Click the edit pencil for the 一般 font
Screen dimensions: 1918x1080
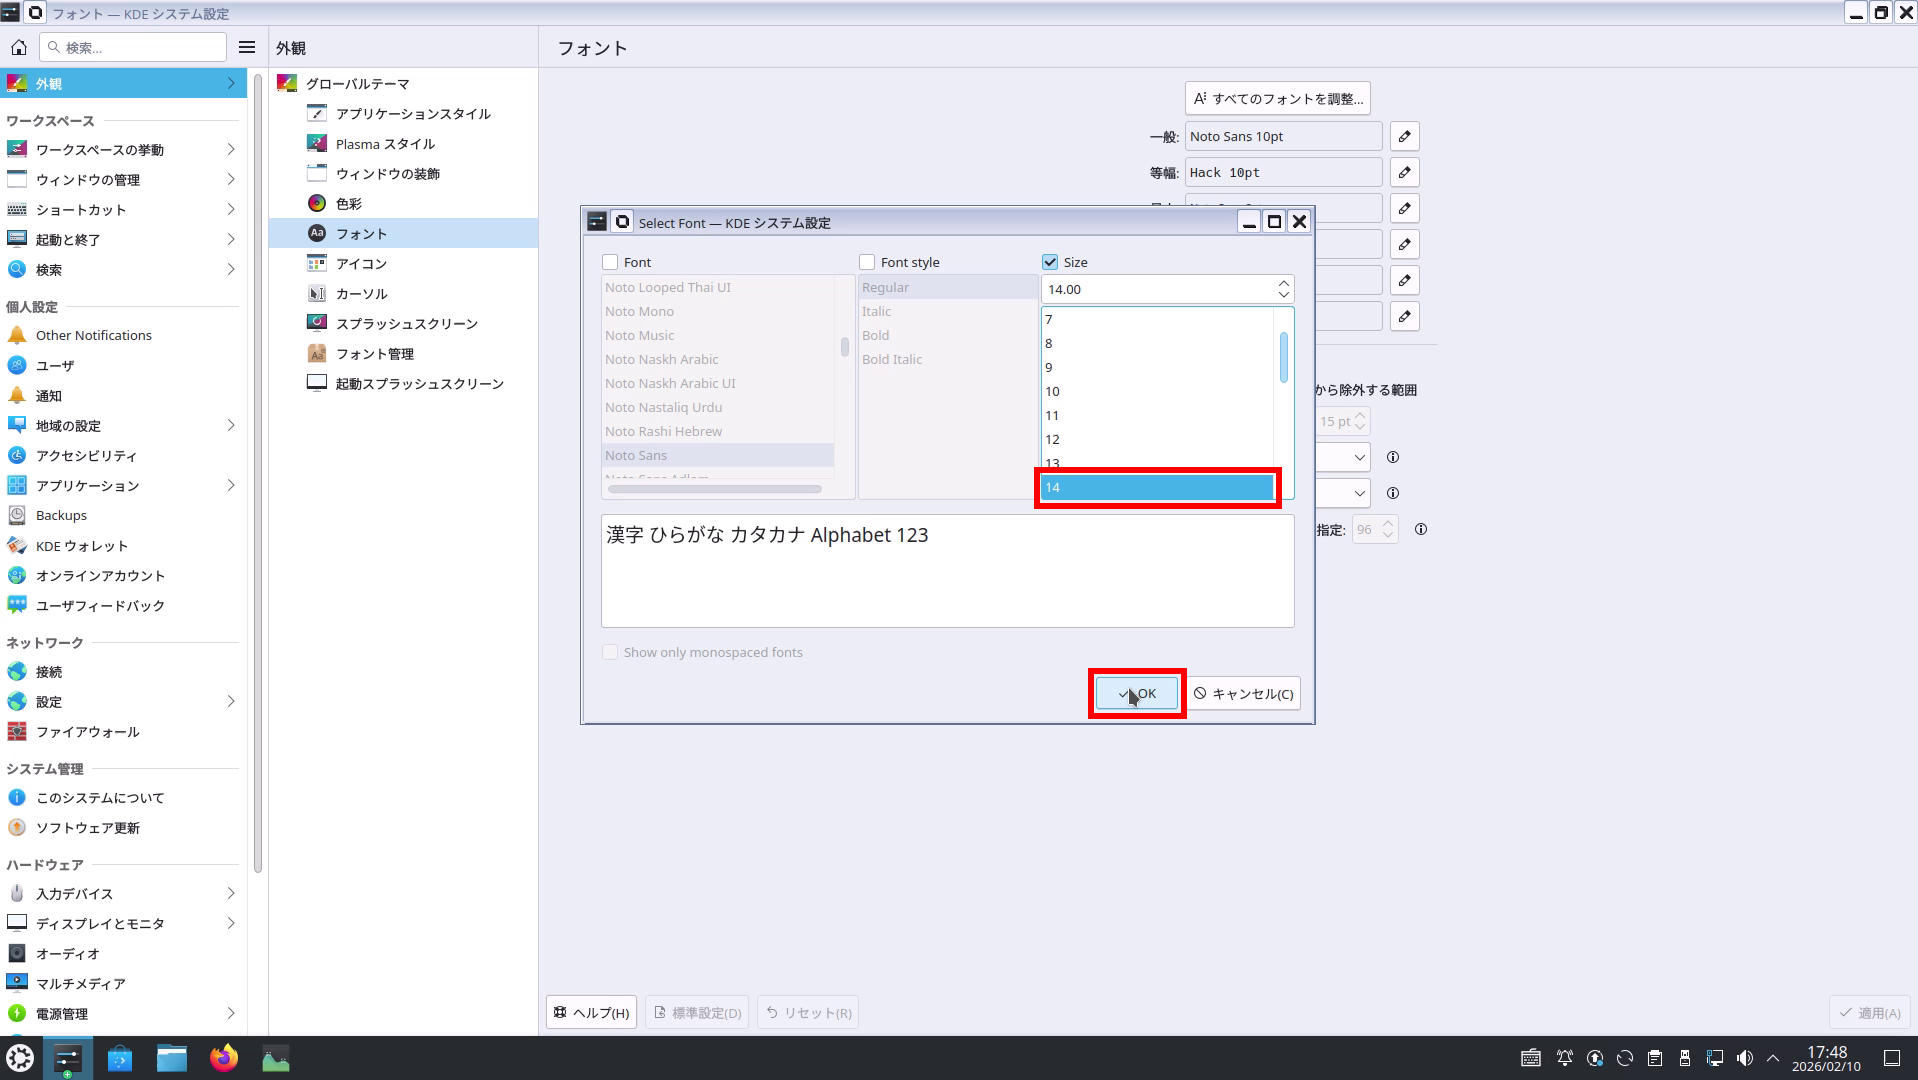click(x=1404, y=136)
